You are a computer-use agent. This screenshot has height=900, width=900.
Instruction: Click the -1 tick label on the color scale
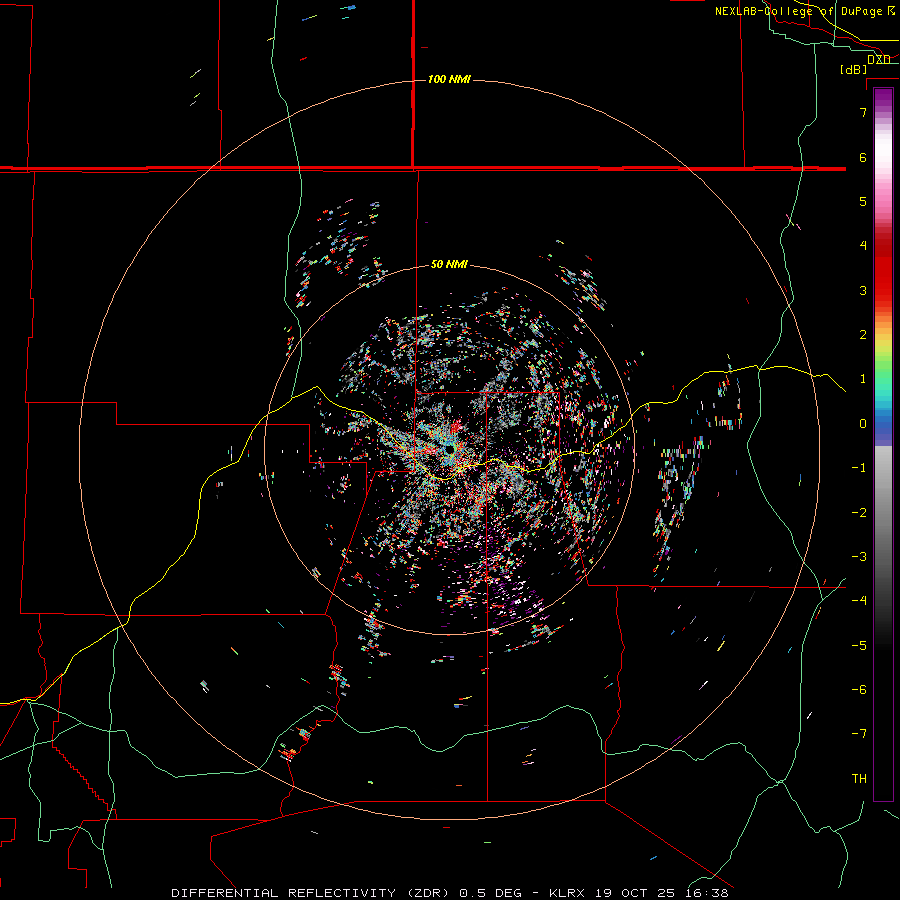859,468
